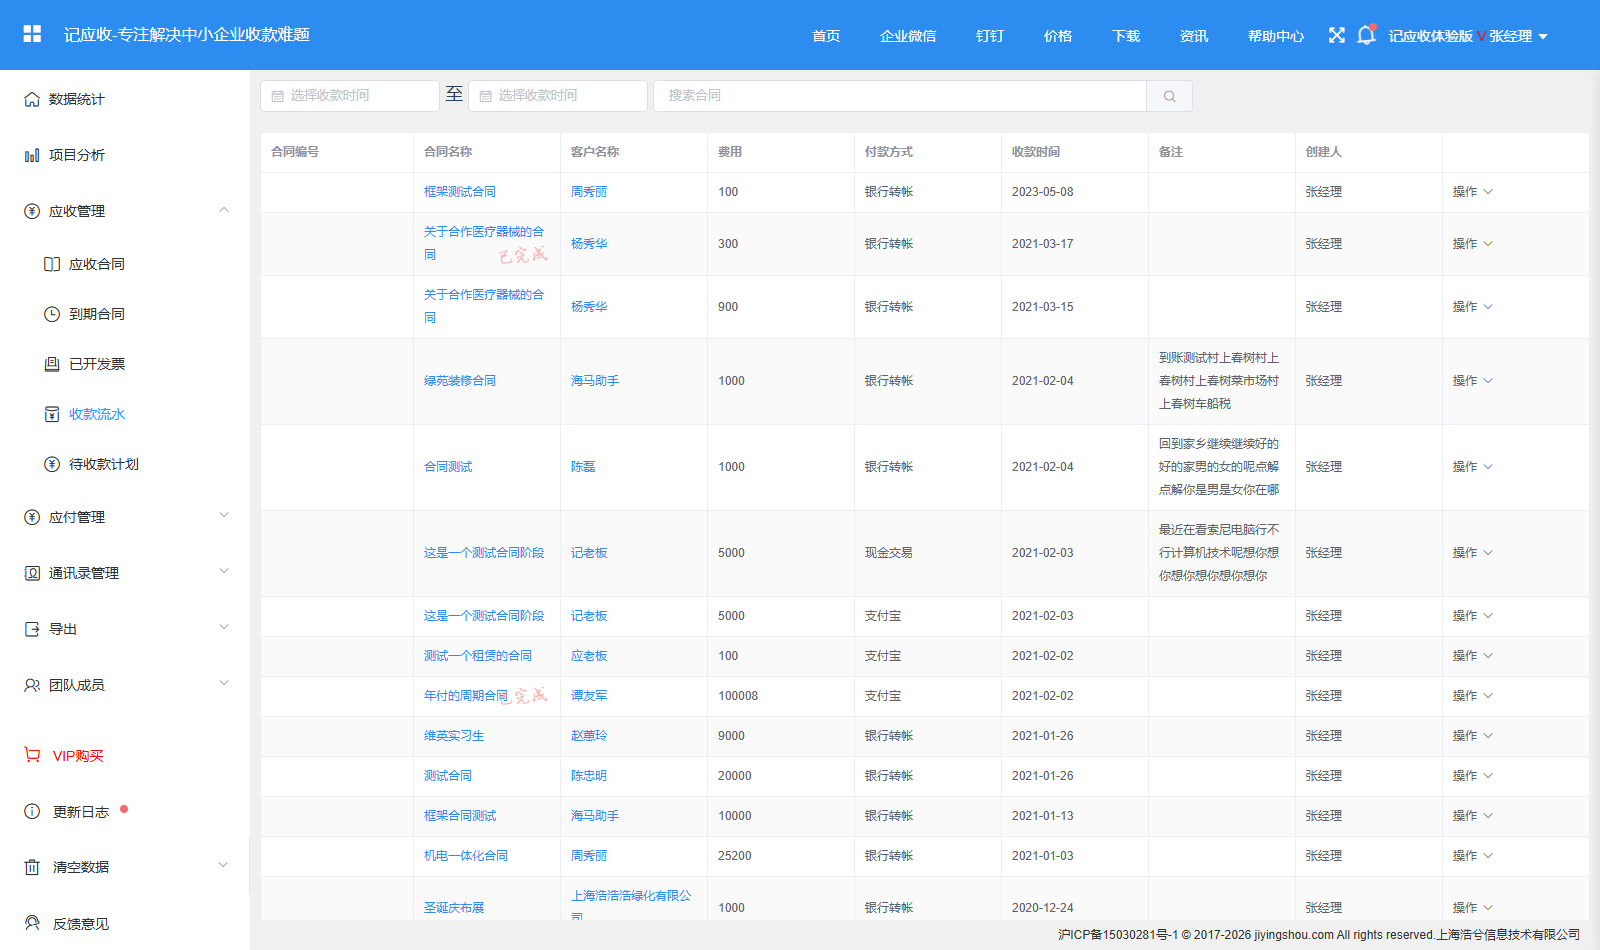Open 张经理 user dropdown
This screenshot has height=950, width=1600.
1518,36
